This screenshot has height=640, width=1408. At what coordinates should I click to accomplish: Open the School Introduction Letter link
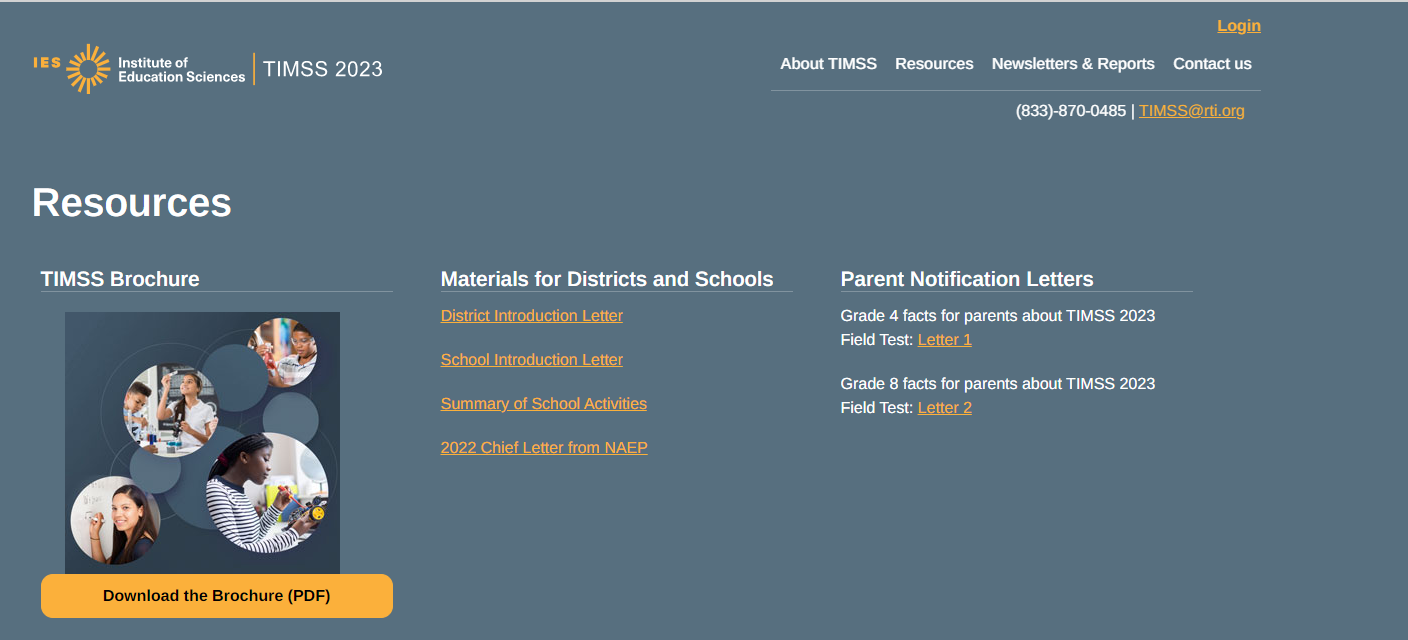pyautogui.click(x=531, y=360)
